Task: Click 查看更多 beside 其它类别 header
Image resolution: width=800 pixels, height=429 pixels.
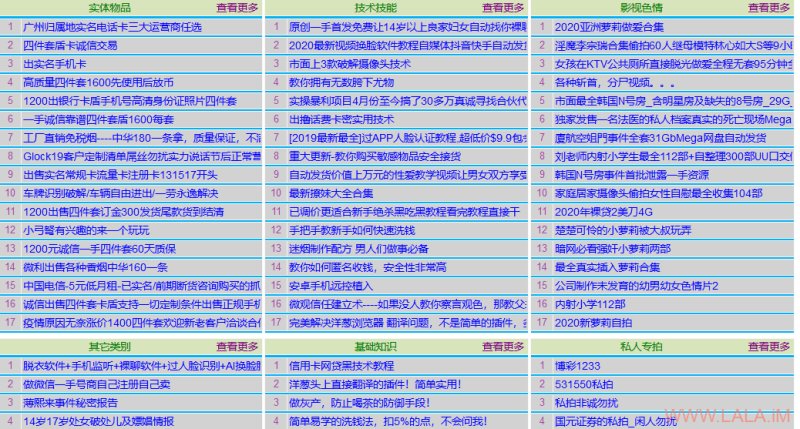Action: click(x=237, y=347)
